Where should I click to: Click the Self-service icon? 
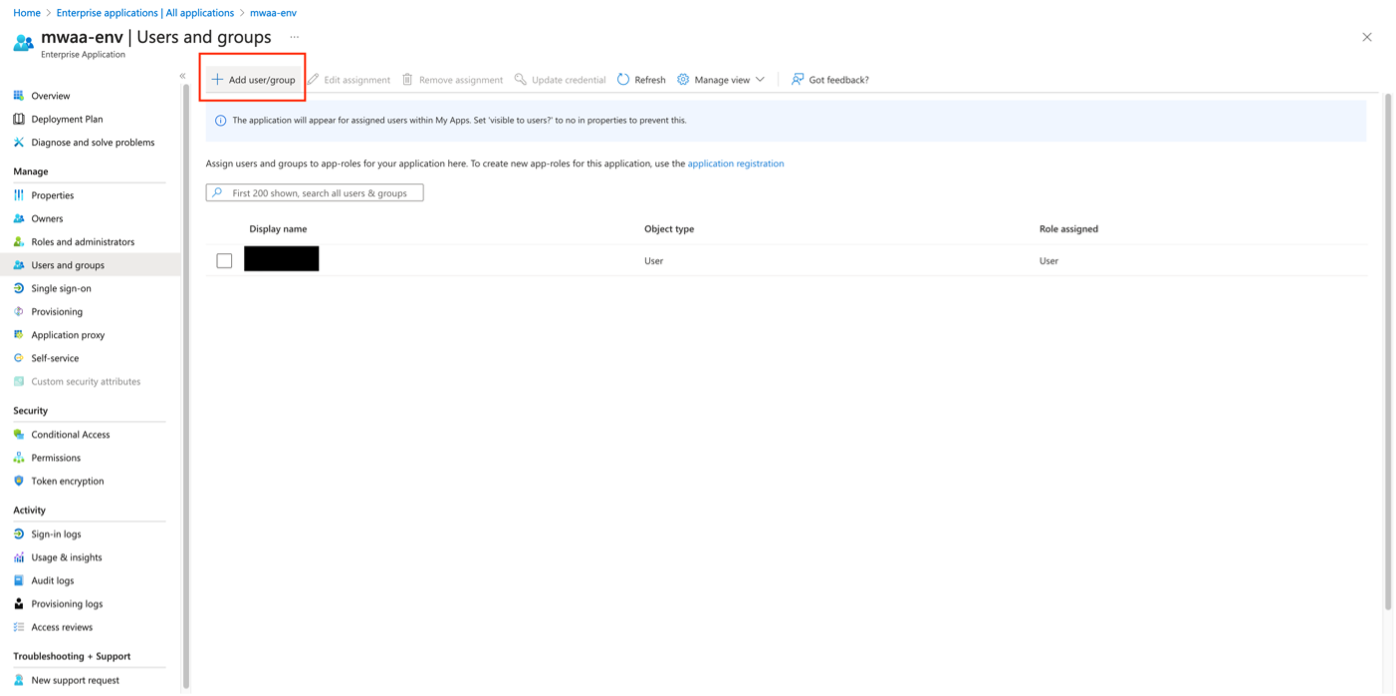click(18, 358)
